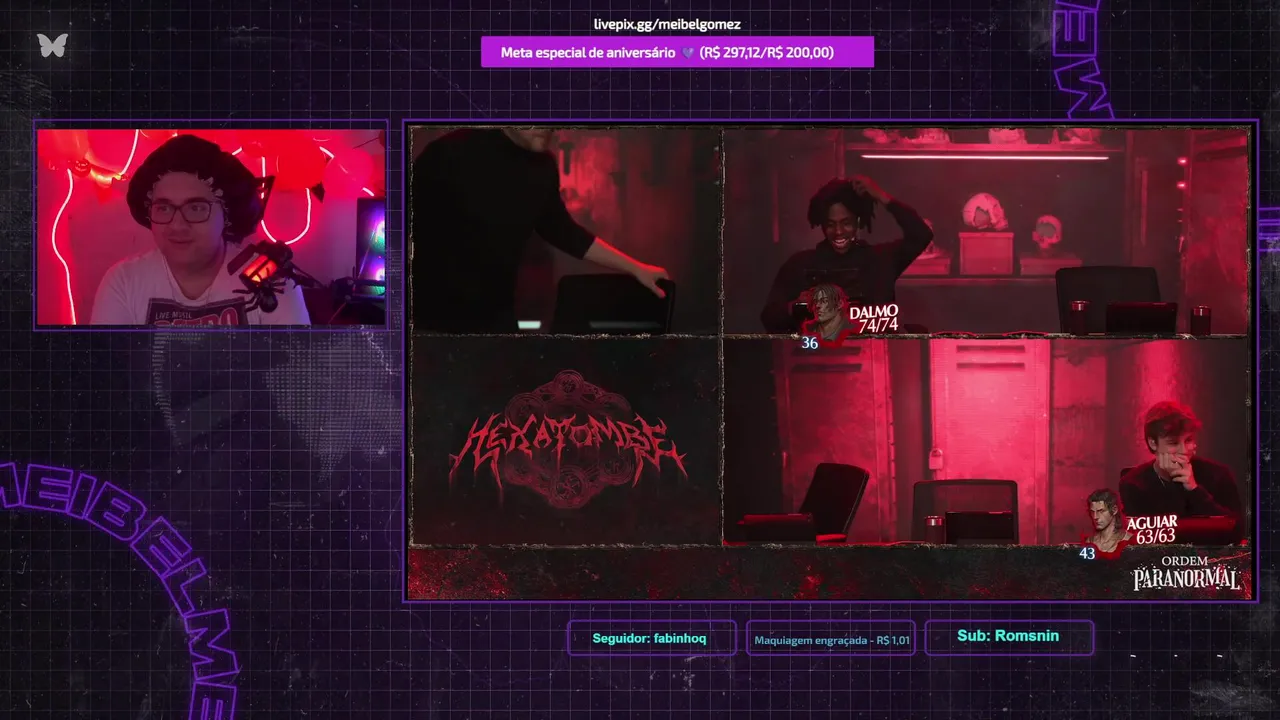This screenshot has width=1280, height=720.
Task: Click the Sub: Romsnin box
Action: (x=1008, y=636)
